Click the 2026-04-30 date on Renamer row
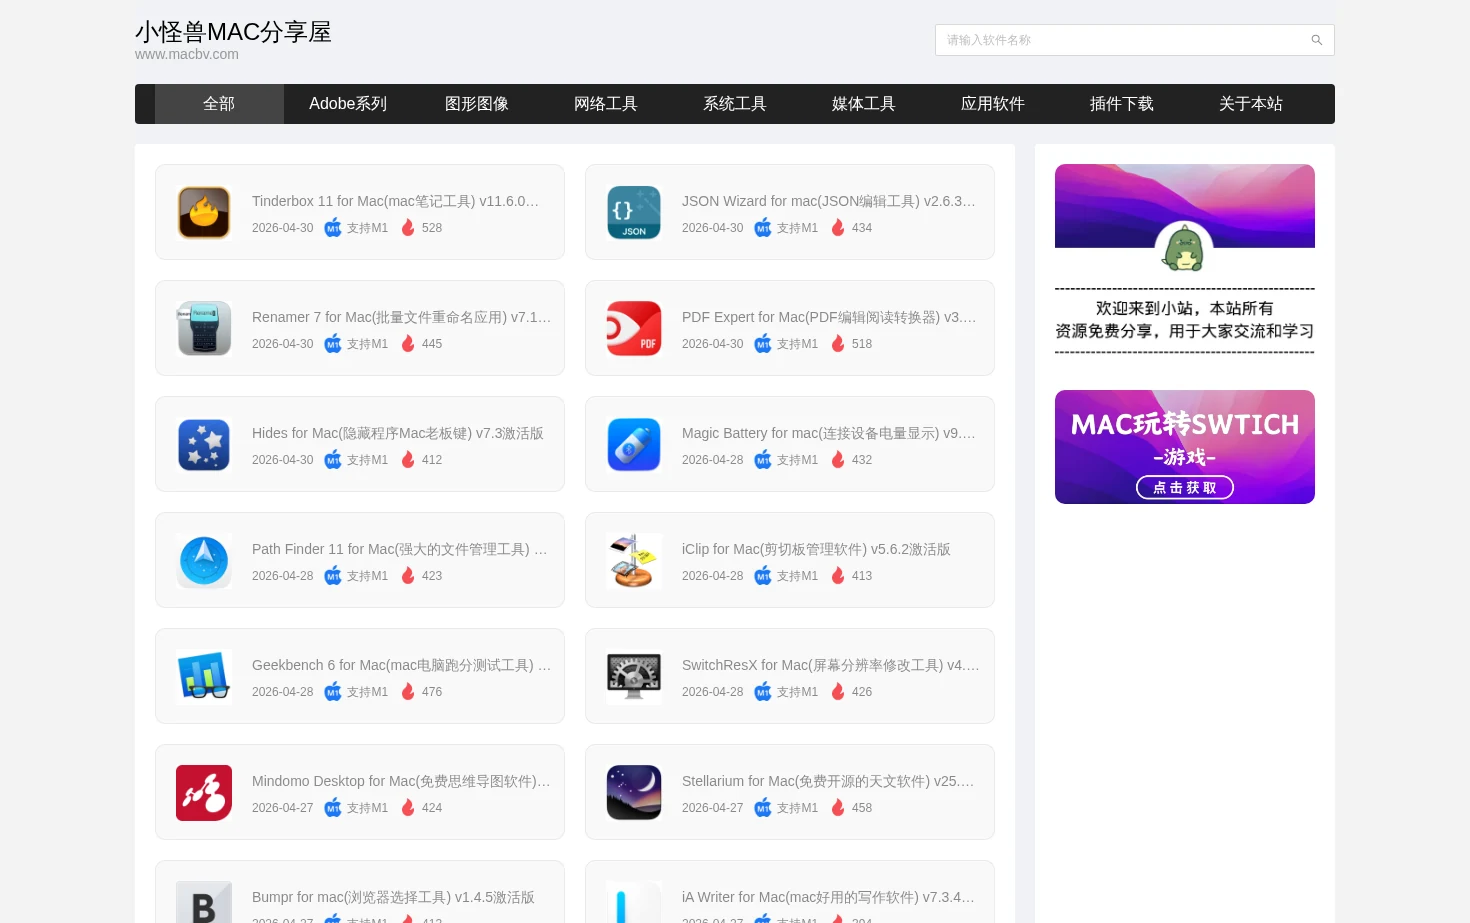 pyautogui.click(x=283, y=344)
